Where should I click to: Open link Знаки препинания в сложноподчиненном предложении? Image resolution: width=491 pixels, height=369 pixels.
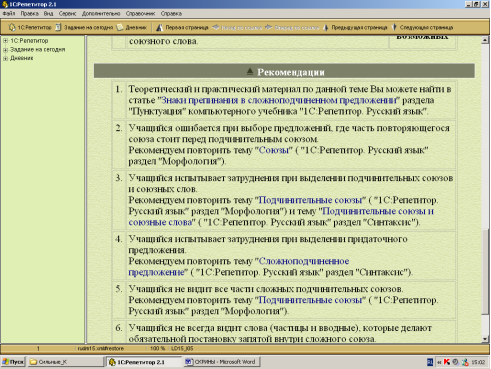coord(279,100)
